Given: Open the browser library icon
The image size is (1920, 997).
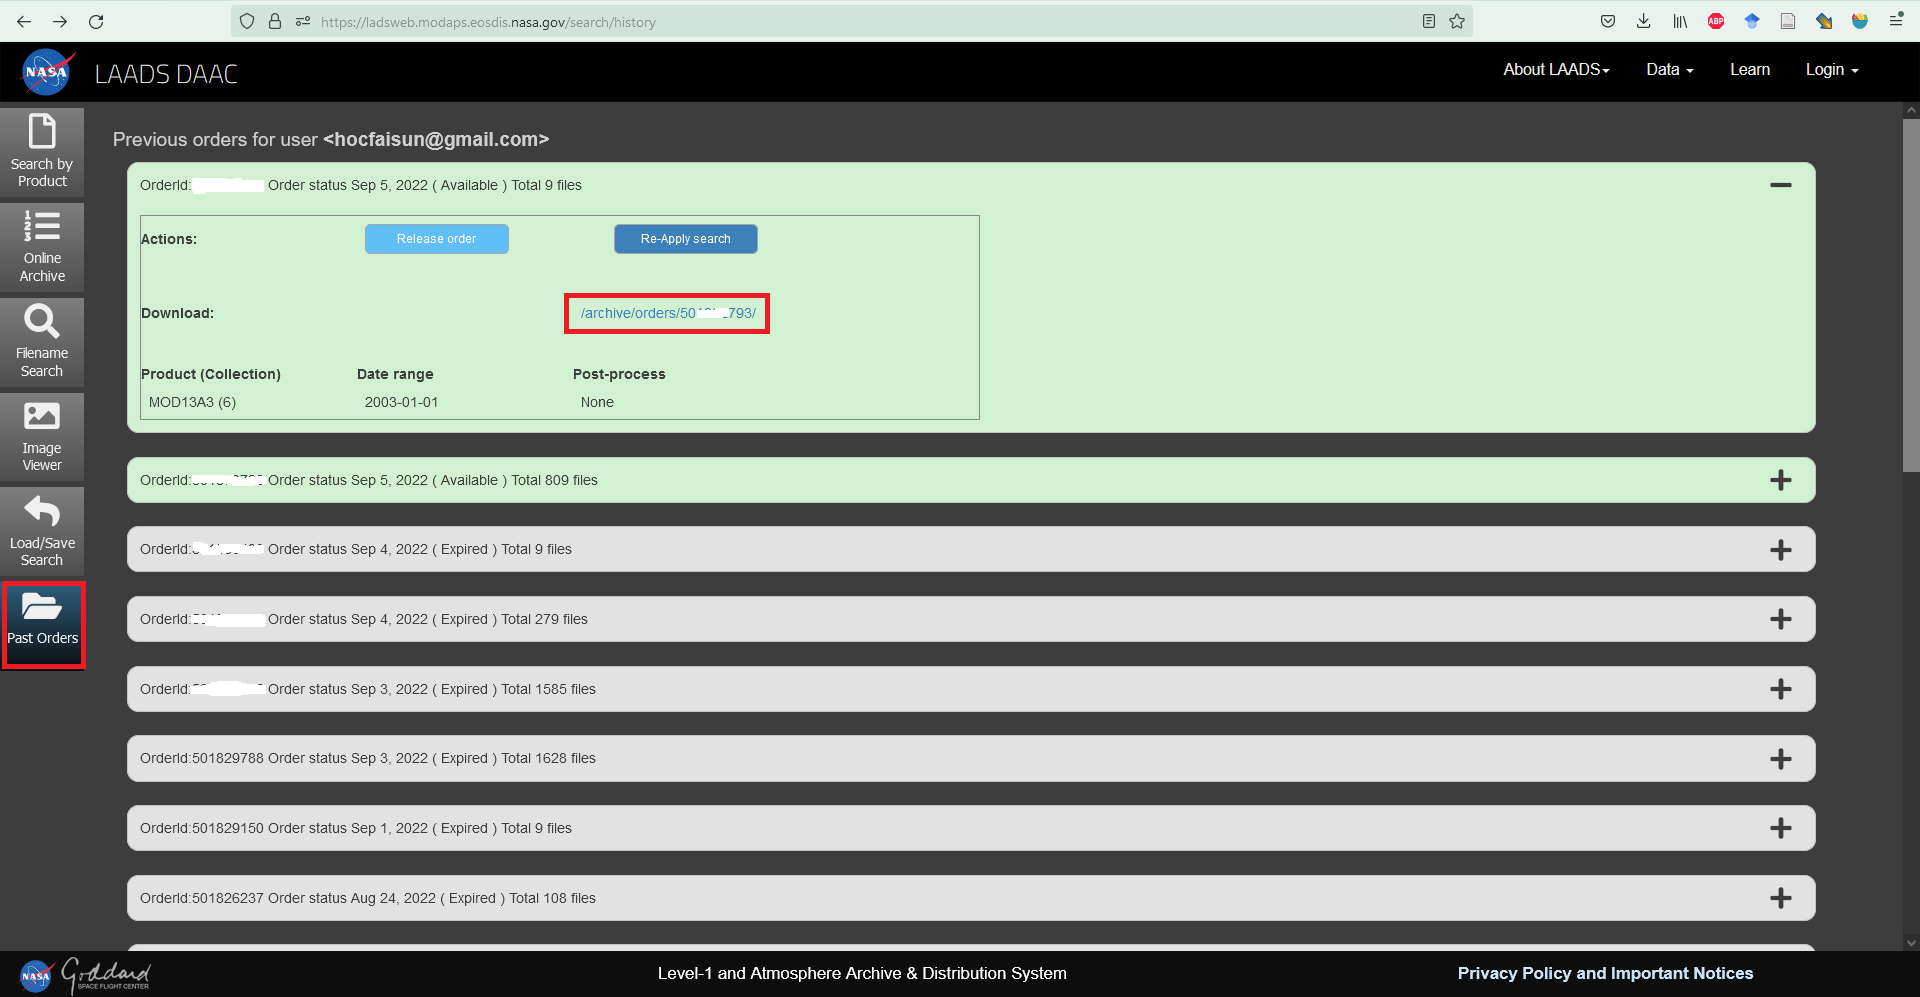Looking at the screenshot, I should pos(1680,21).
